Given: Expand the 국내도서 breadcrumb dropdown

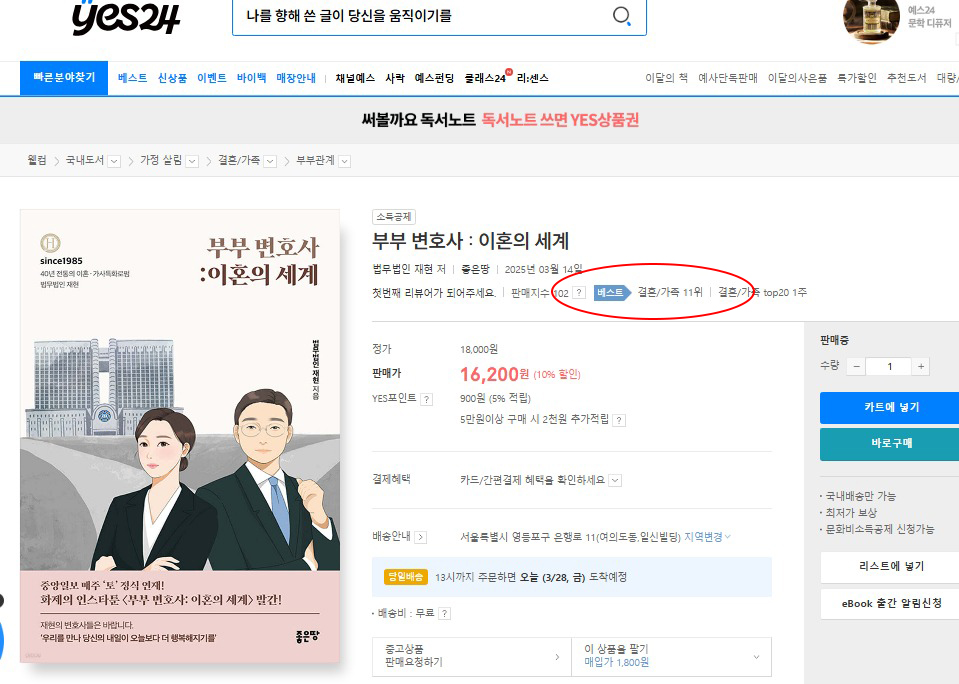Looking at the screenshot, I should point(114,161).
